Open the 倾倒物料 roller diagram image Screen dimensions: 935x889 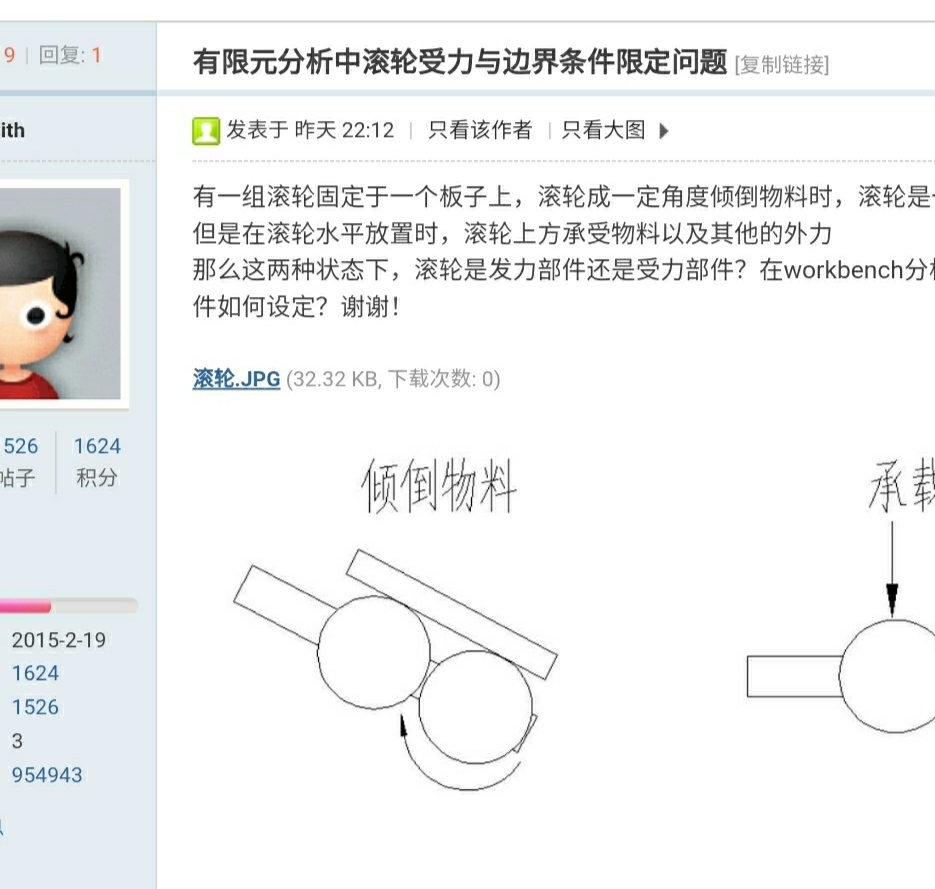[395, 623]
